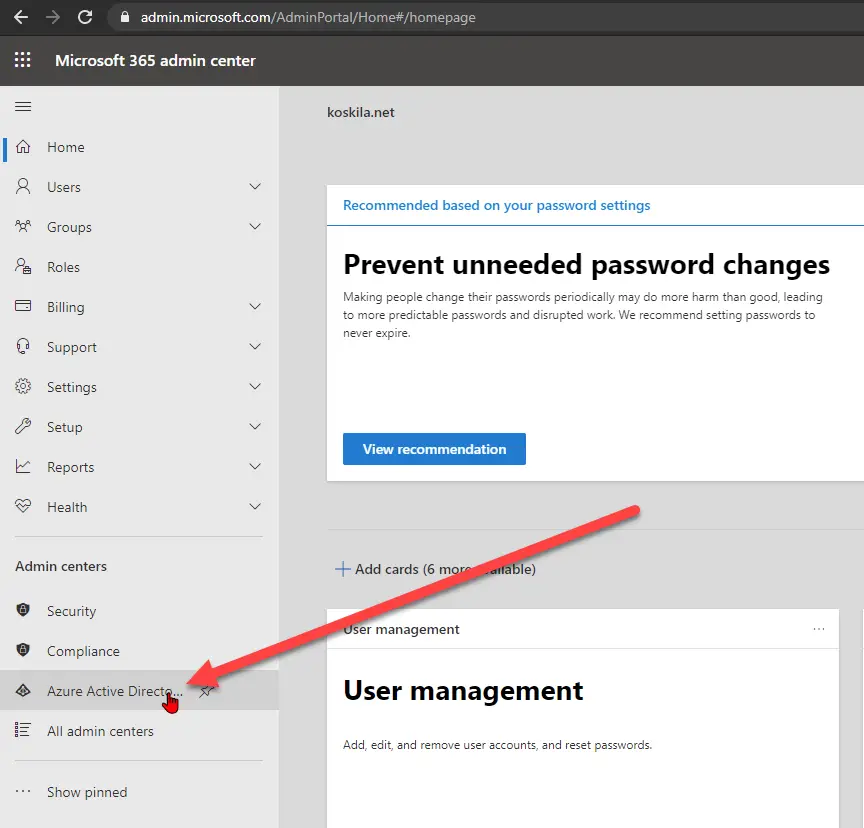Select Health in the navigation menu
The width and height of the screenshot is (864, 828).
67,507
